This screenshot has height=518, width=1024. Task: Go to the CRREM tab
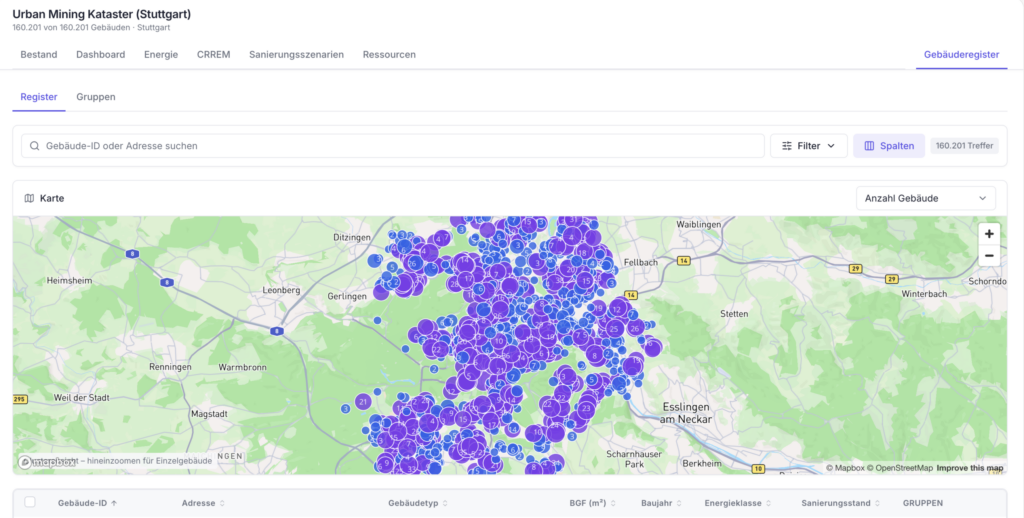pyautogui.click(x=214, y=54)
